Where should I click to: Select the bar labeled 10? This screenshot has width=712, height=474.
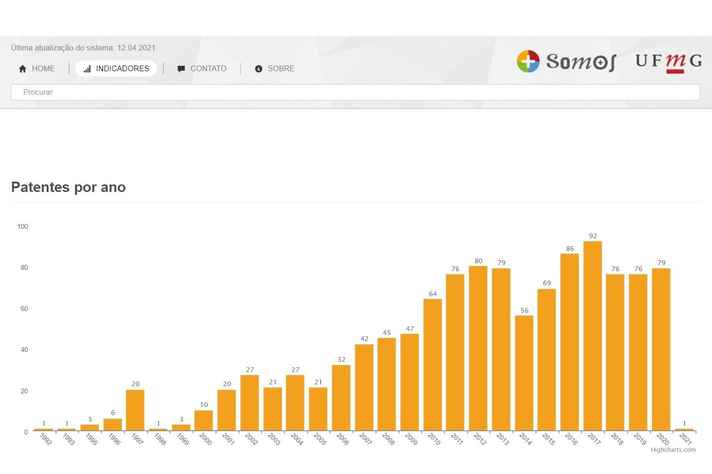[204, 420]
